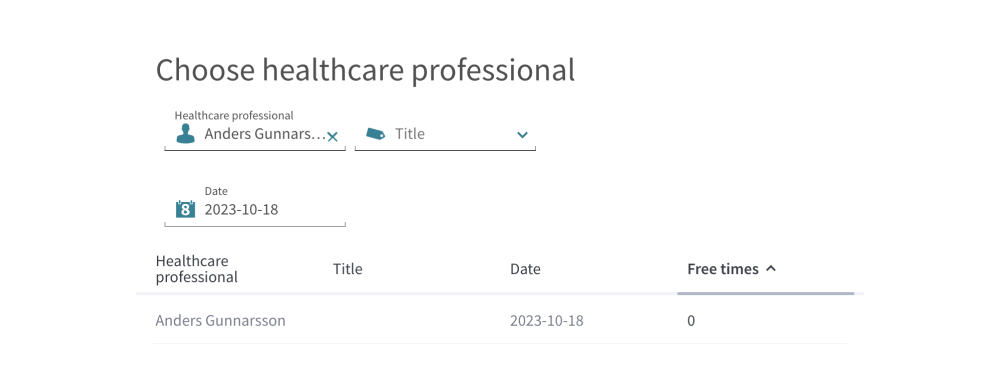Click the Healthcare professional input field
Image resolution: width=1000 pixels, height=373 pixels.
click(255, 131)
